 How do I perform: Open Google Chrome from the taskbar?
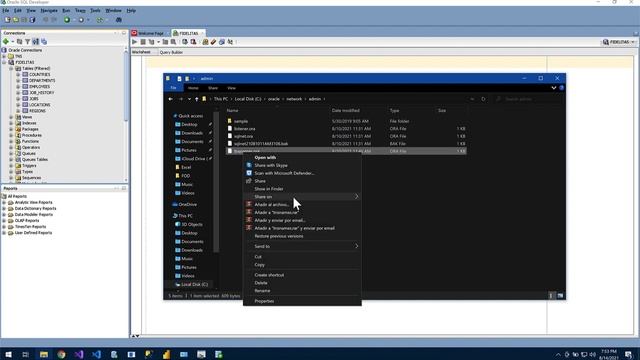pyautogui.click(x=61, y=354)
